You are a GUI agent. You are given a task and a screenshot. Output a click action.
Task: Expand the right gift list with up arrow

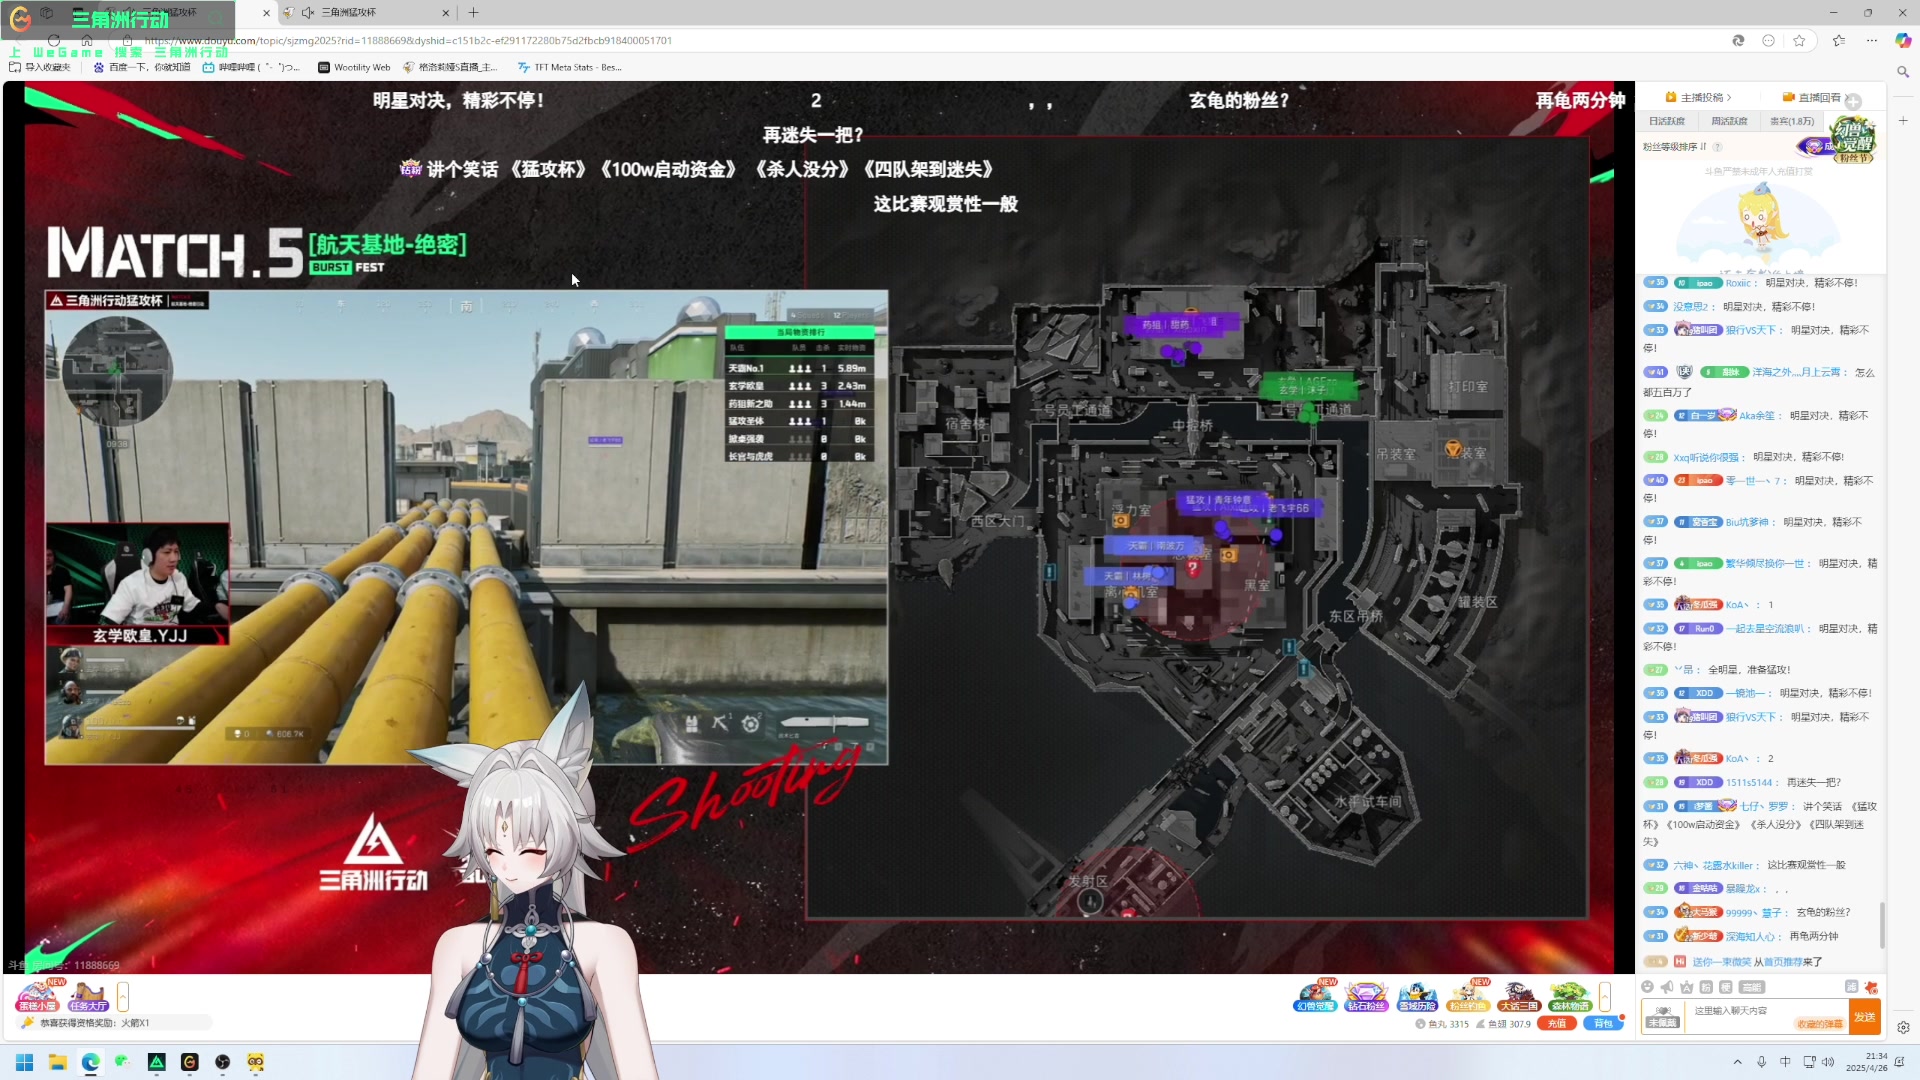click(x=1604, y=996)
